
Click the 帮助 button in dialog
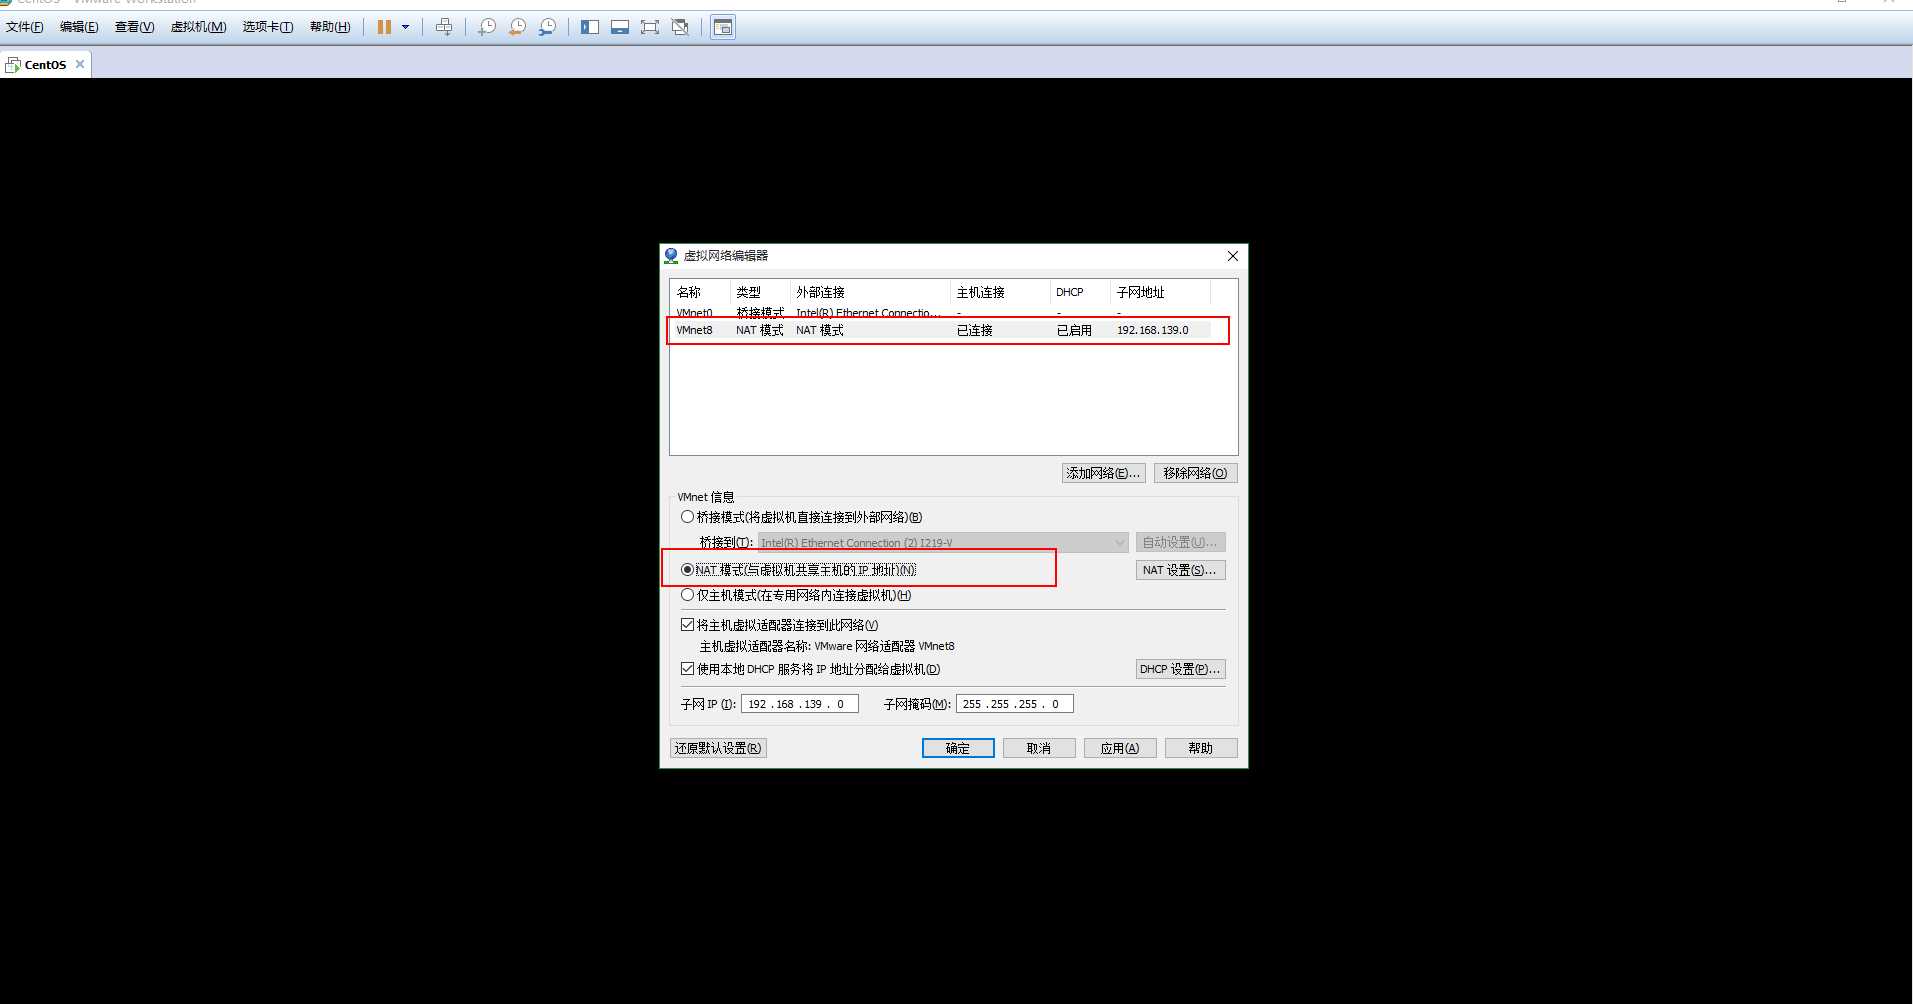pos(1201,748)
